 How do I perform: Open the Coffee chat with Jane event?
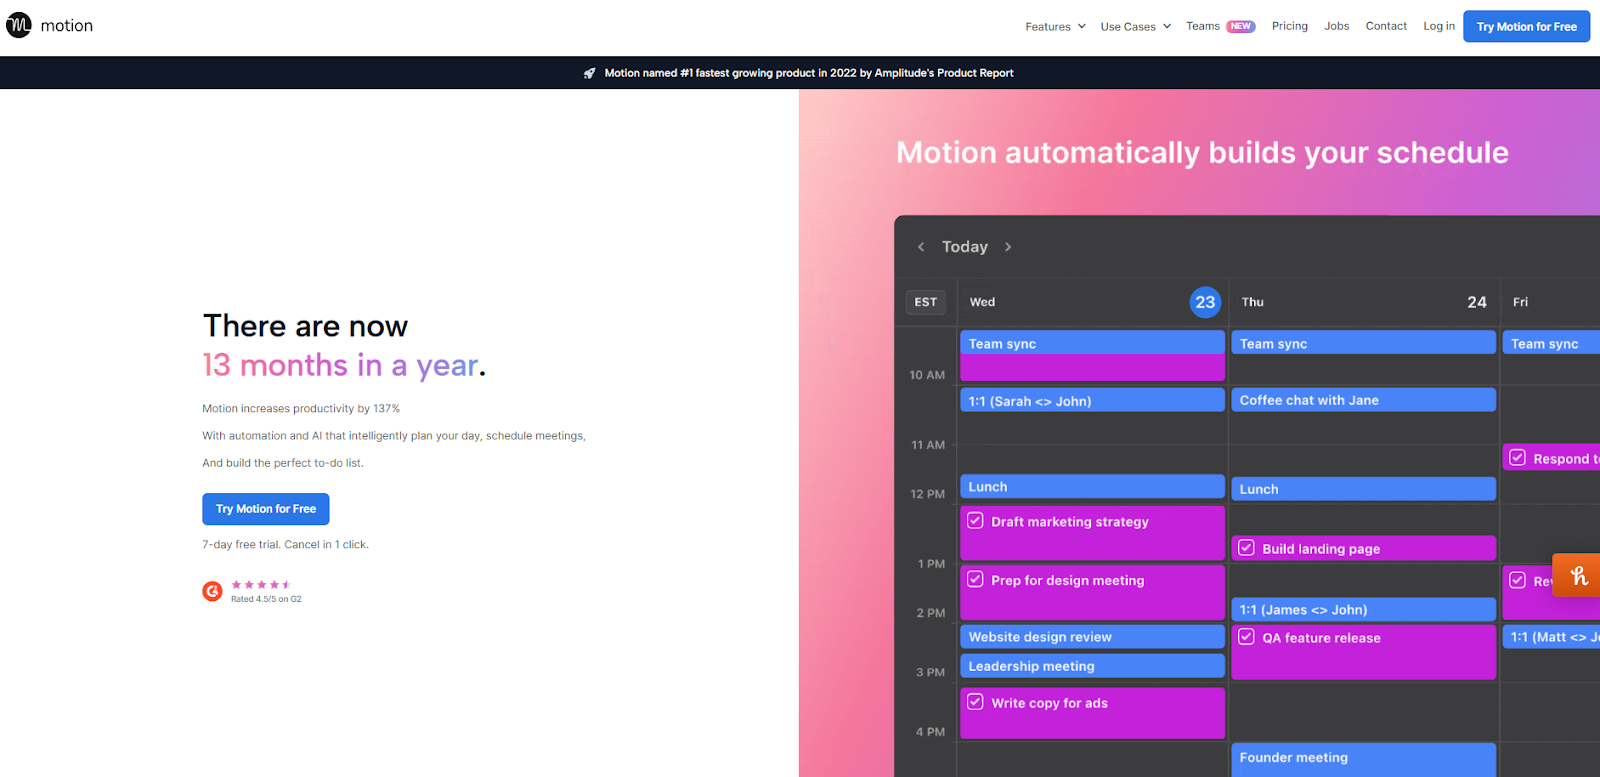tap(1364, 400)
